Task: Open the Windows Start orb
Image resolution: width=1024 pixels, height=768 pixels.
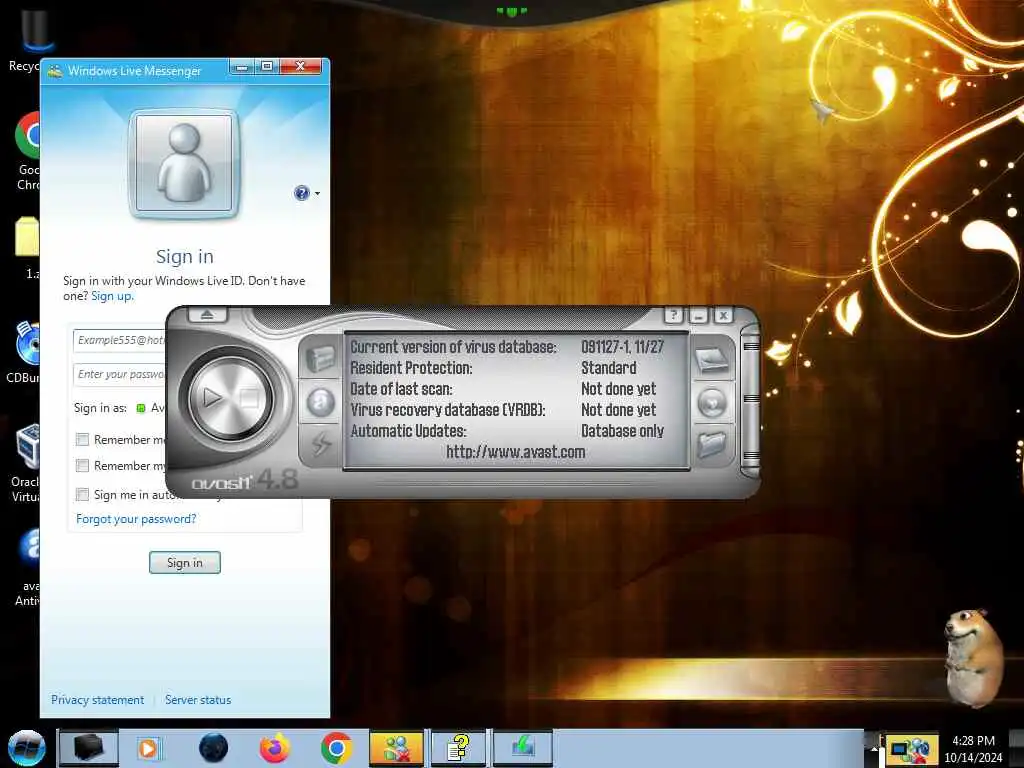Action: (26, 748)
